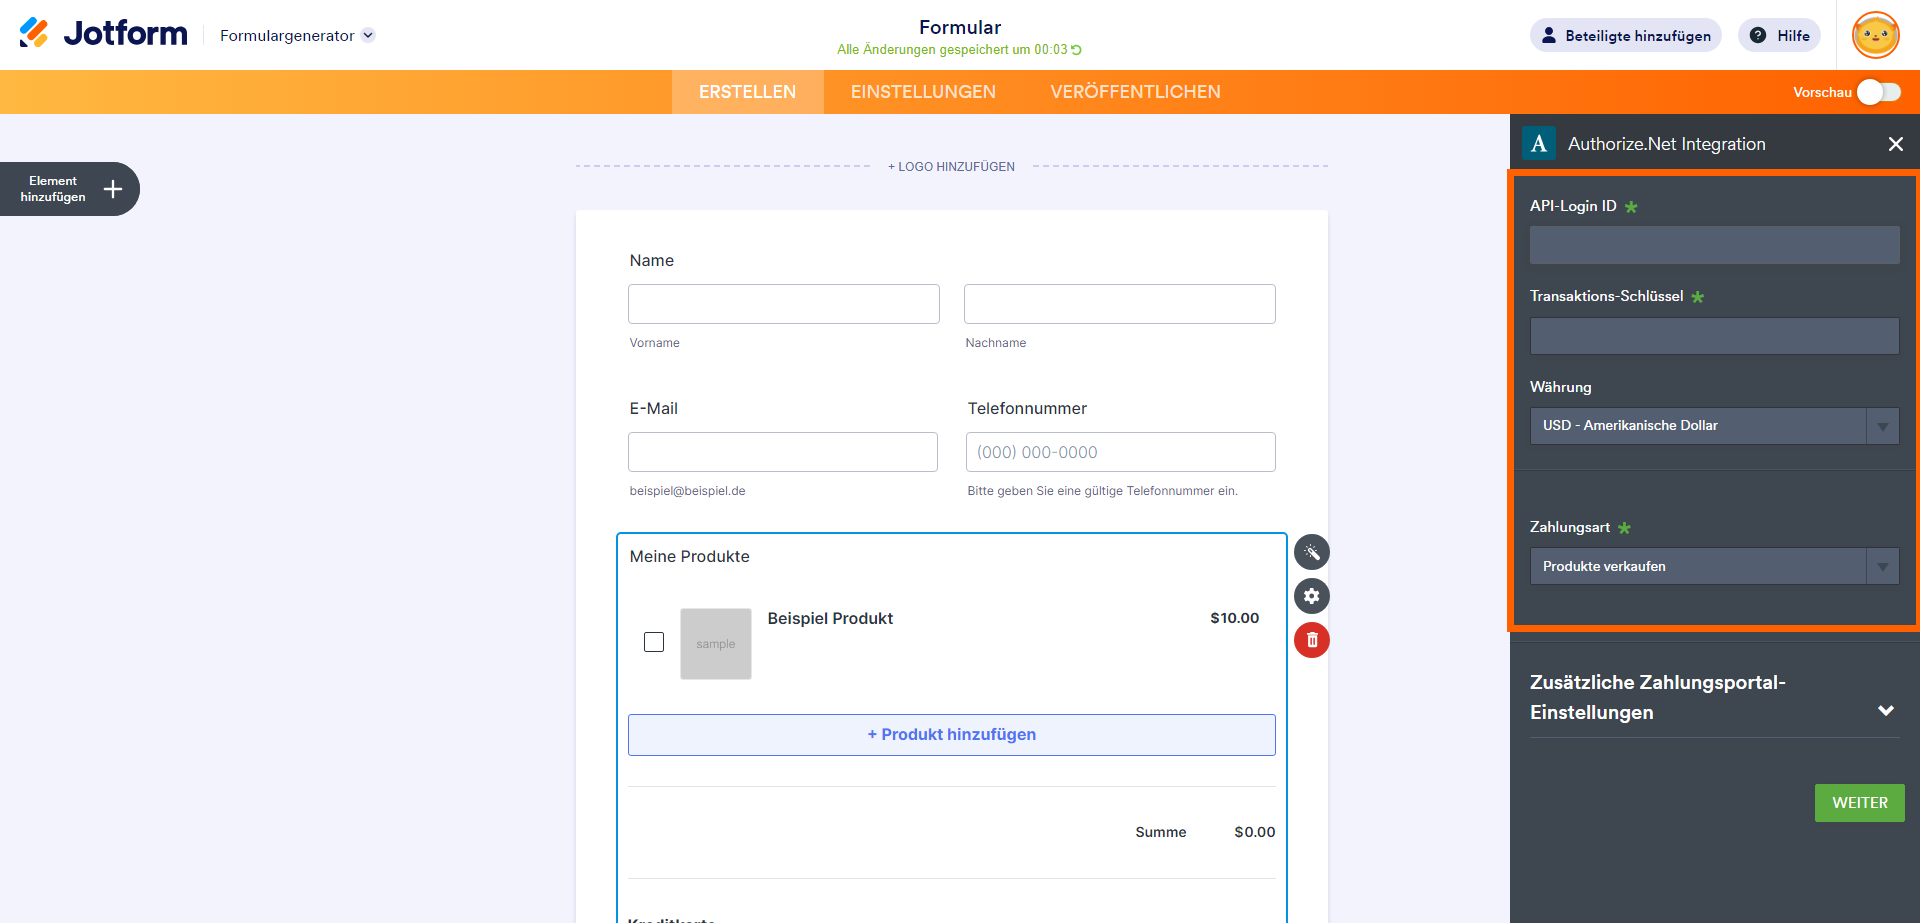Expand Zusätzliche Zahlungsportal-Einstellungen section
The height and width of the screenshot is (923, 1920).
(1714, 698)
